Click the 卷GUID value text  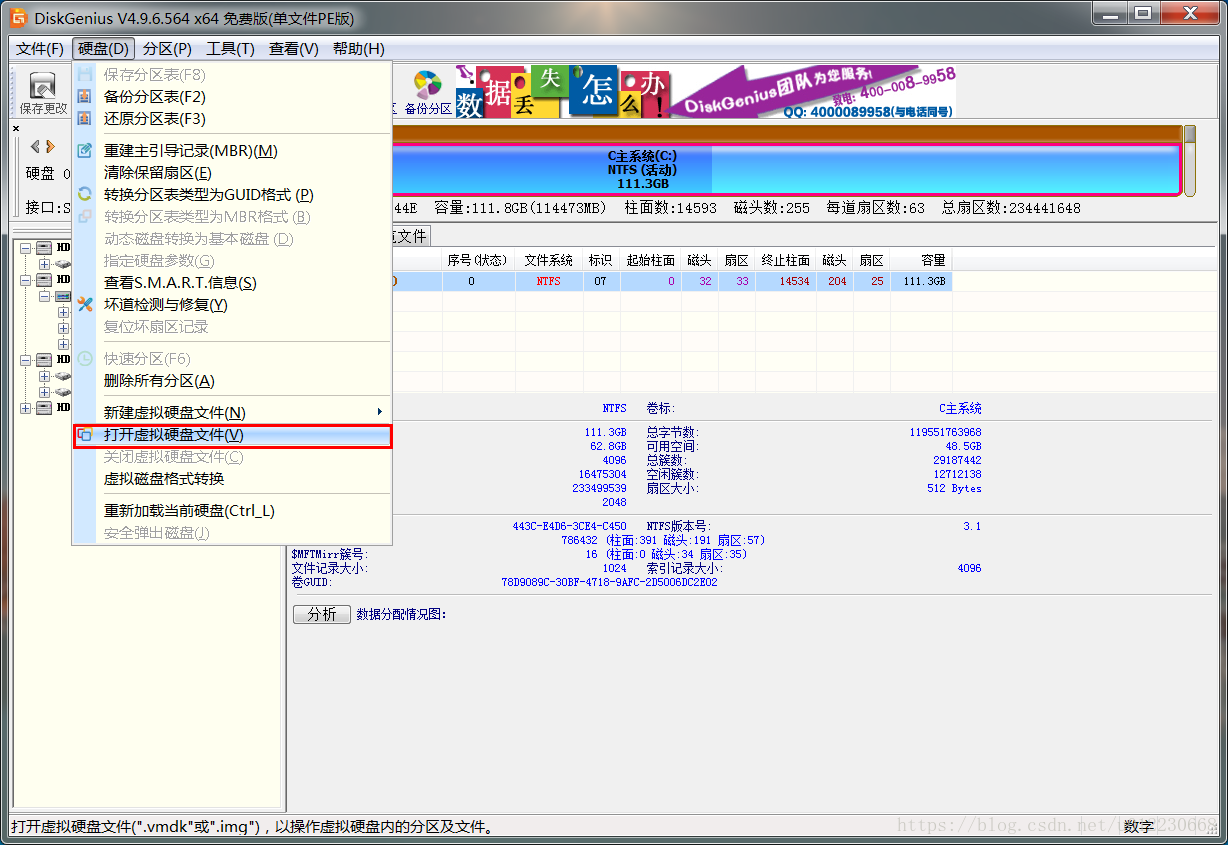pos(609,582)
